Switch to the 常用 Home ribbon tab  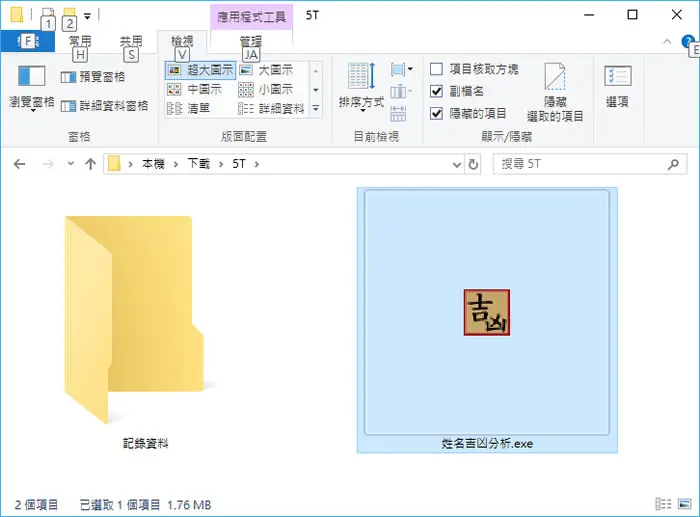tap(80, 42)
